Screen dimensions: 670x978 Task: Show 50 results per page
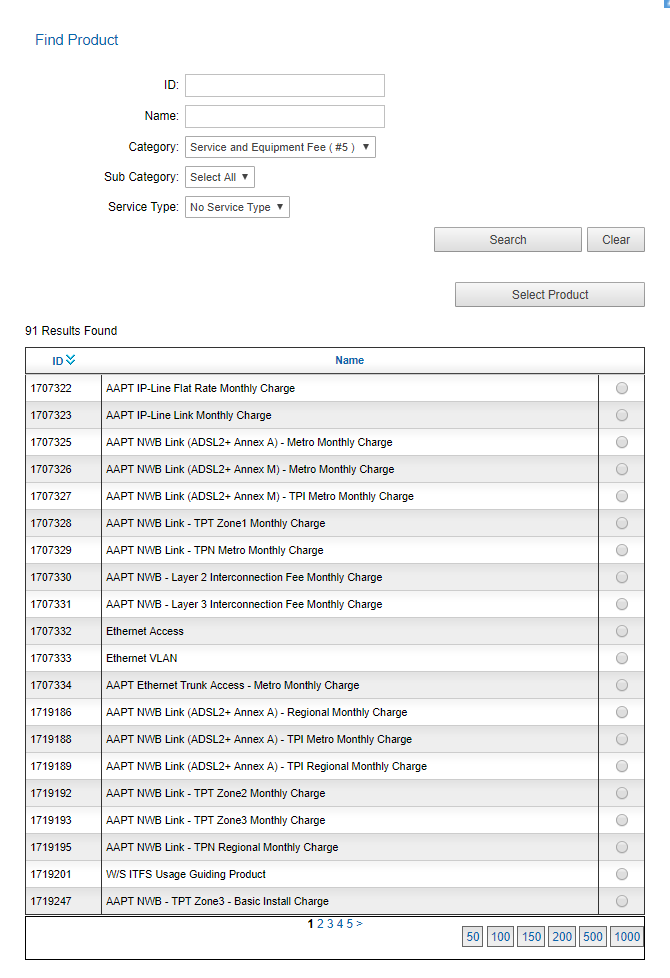473,937
